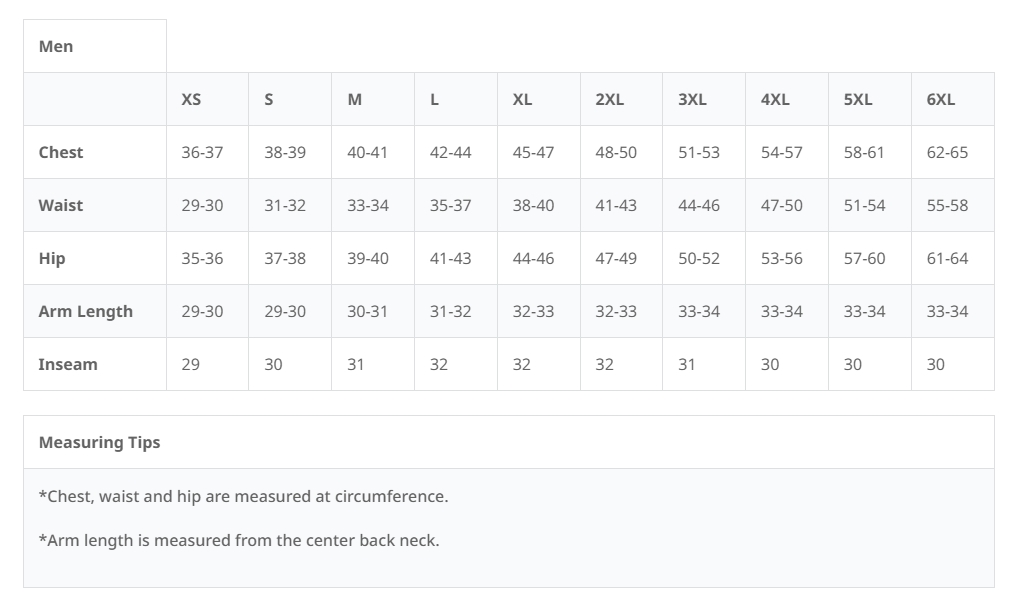
Task: Select the 2XL column header
Action: 609,99
